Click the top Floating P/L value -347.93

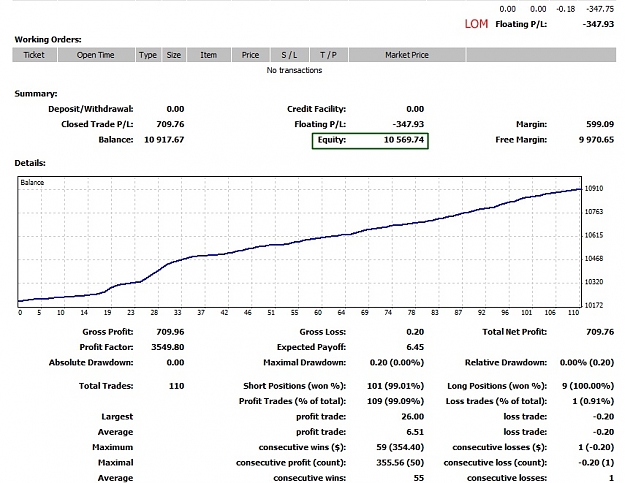(598, 24)
